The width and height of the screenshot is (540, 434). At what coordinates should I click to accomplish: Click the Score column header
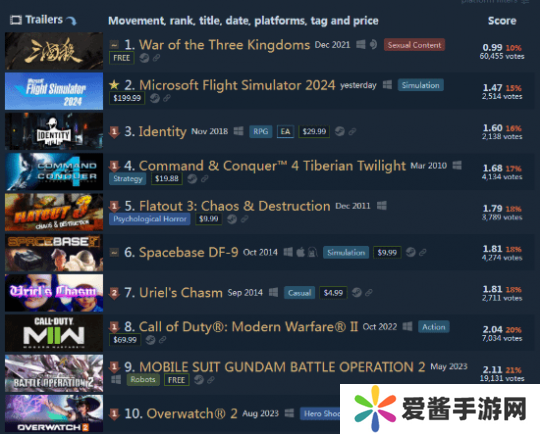(x=502, y=21)
